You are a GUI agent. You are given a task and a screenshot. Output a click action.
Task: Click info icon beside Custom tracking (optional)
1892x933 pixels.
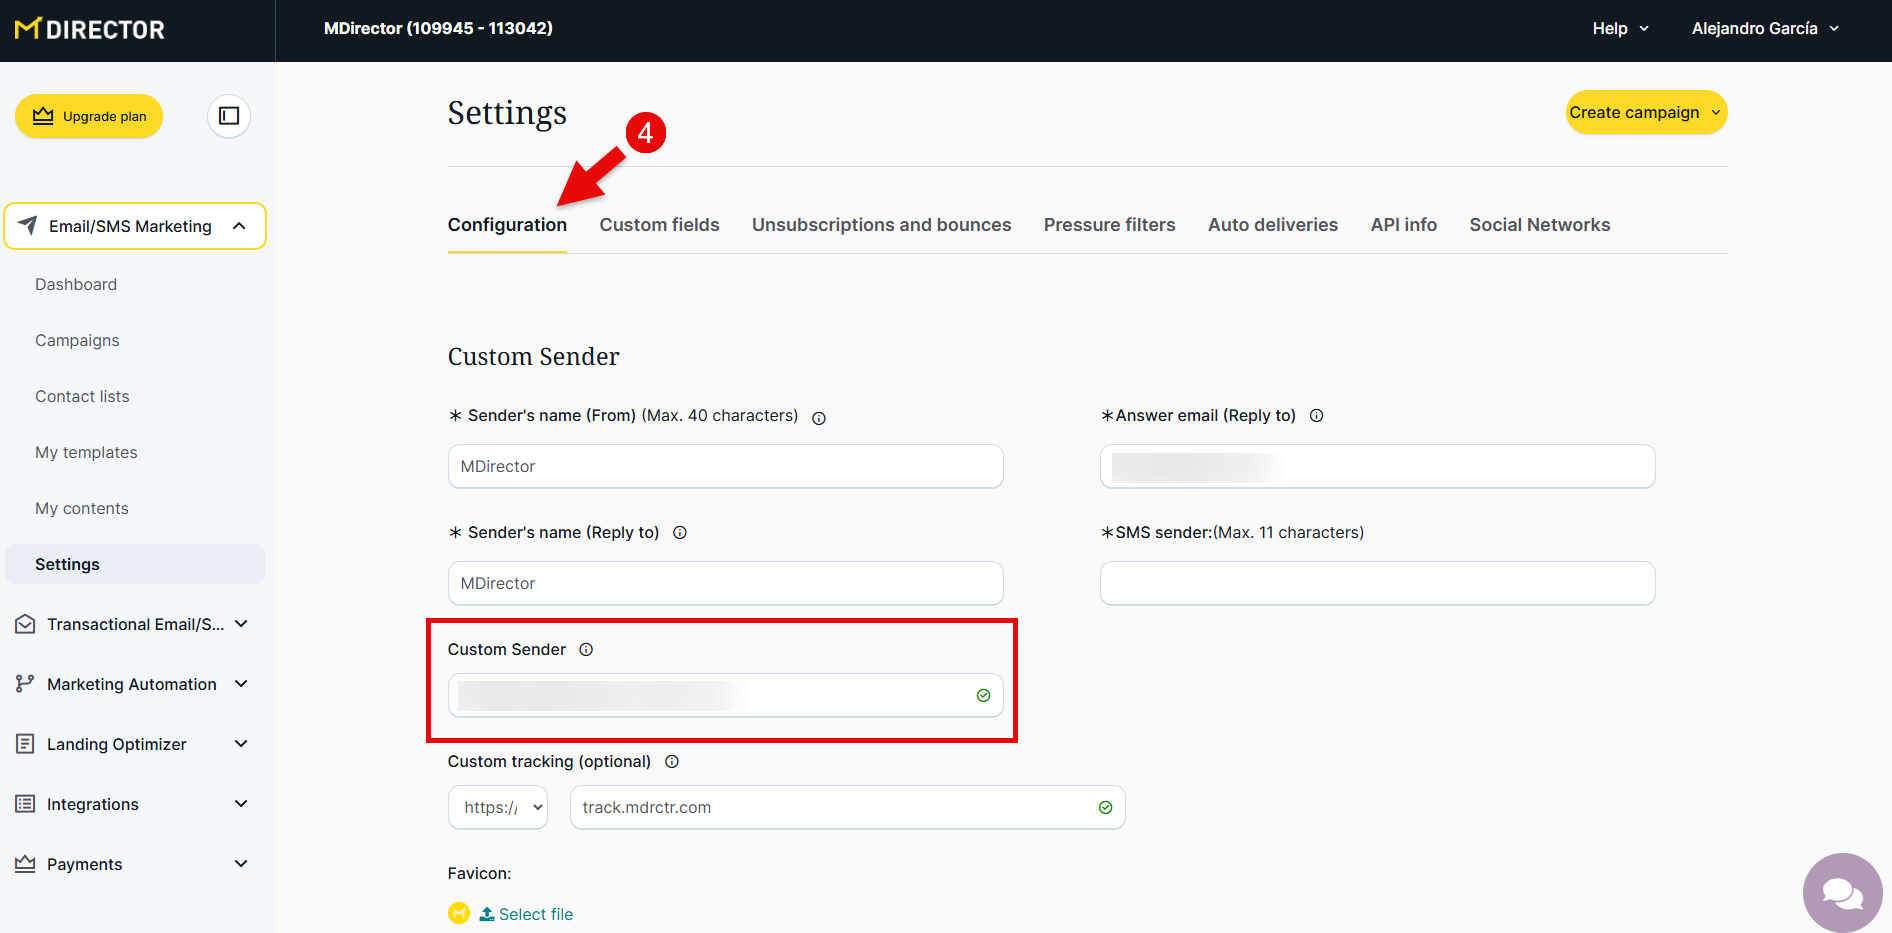coord(672,762)
